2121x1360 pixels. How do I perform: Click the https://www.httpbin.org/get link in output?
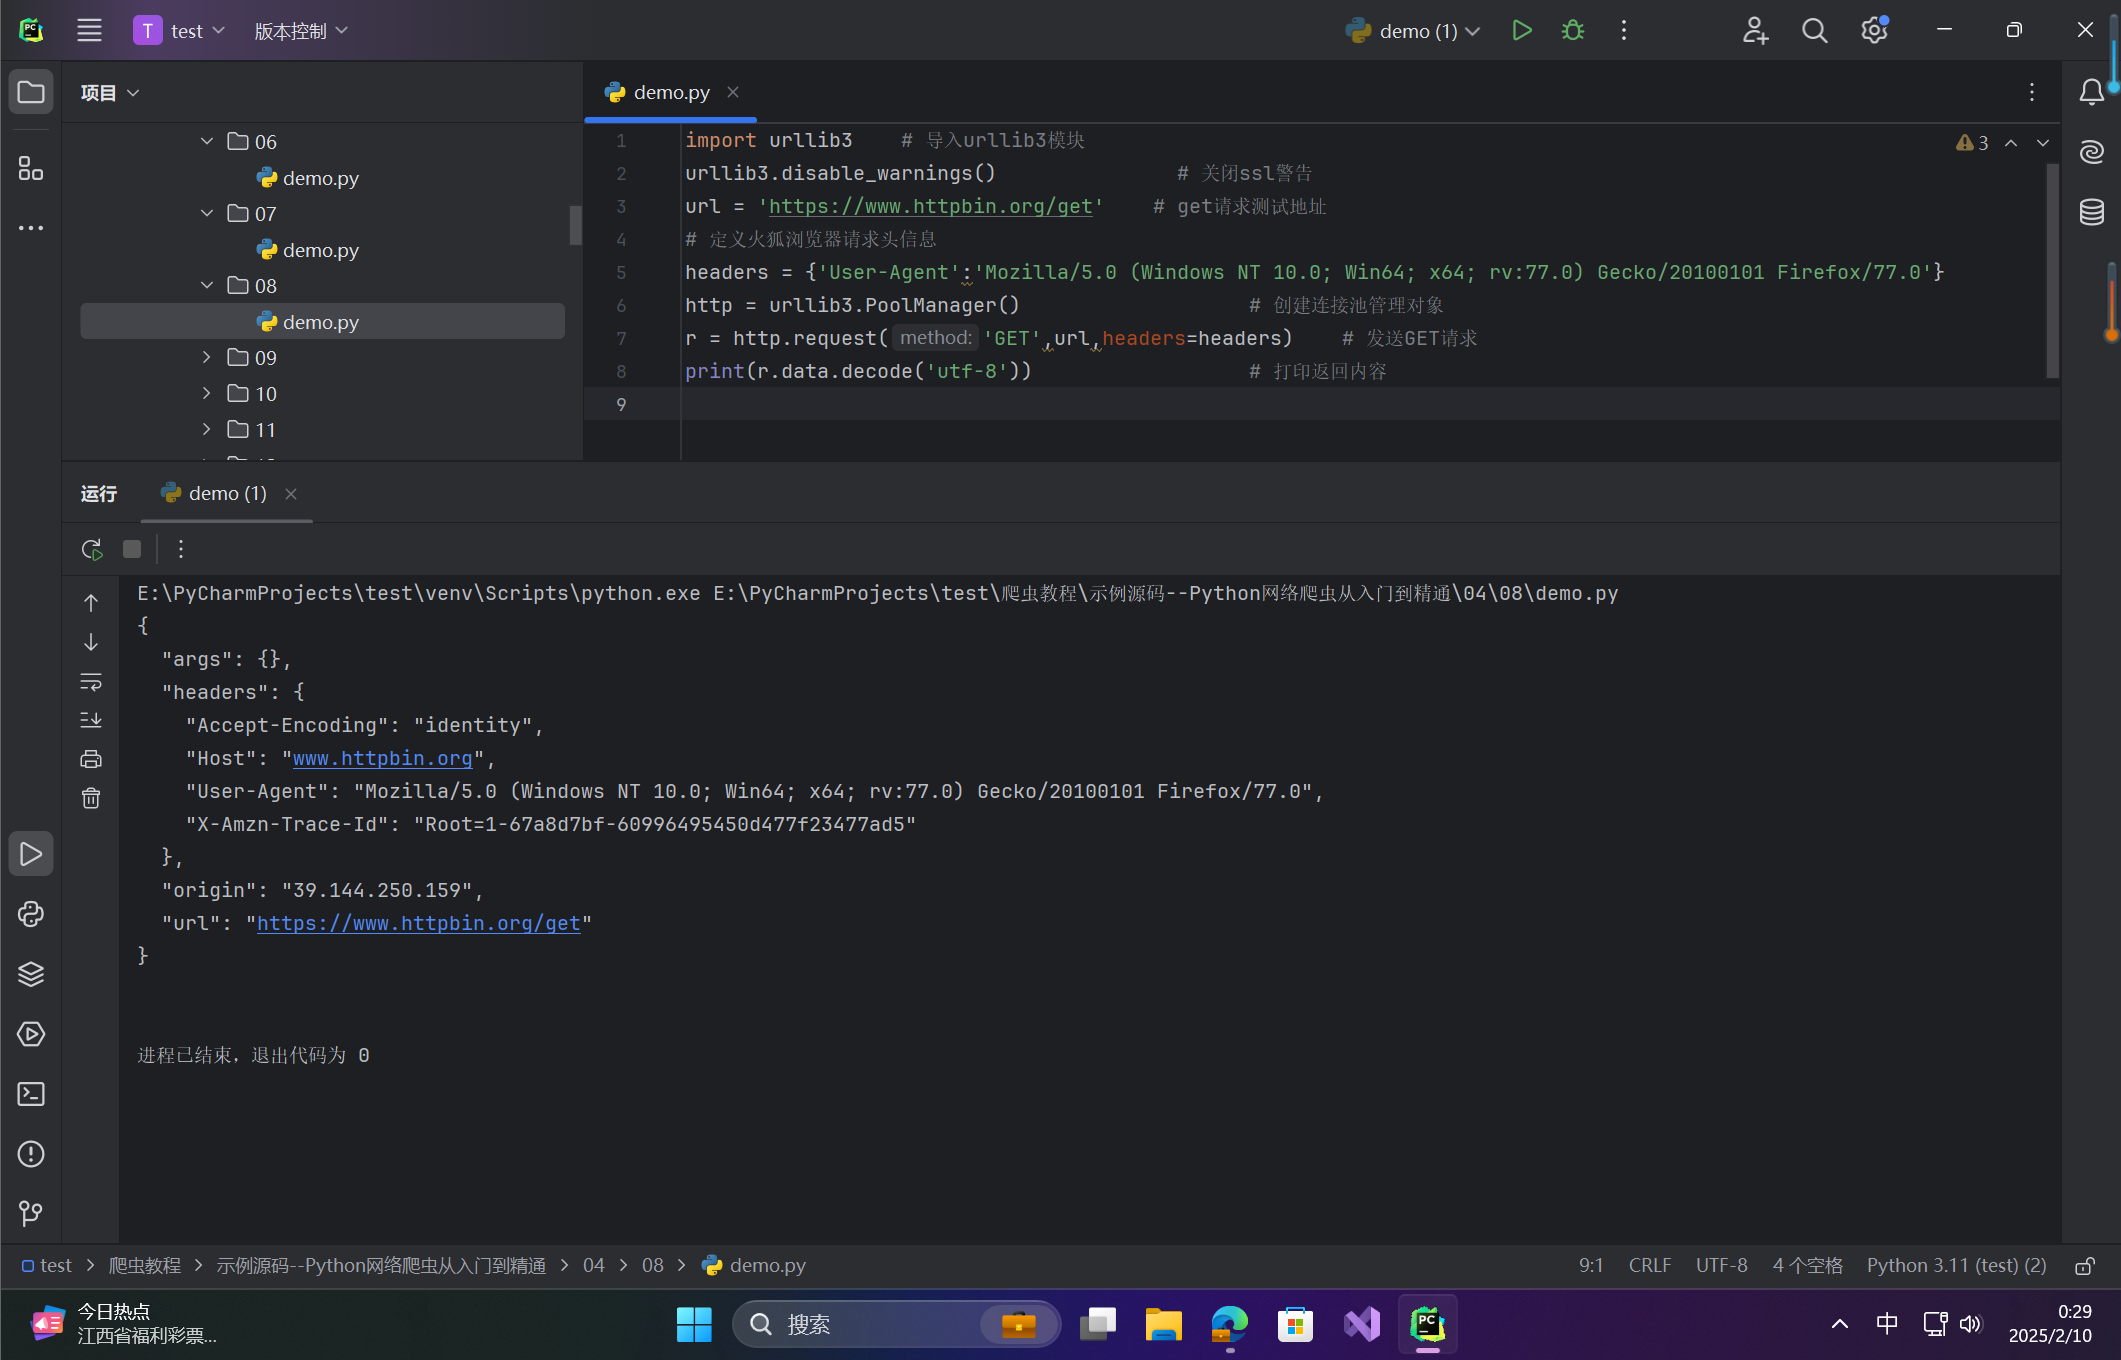coord(418,923)
